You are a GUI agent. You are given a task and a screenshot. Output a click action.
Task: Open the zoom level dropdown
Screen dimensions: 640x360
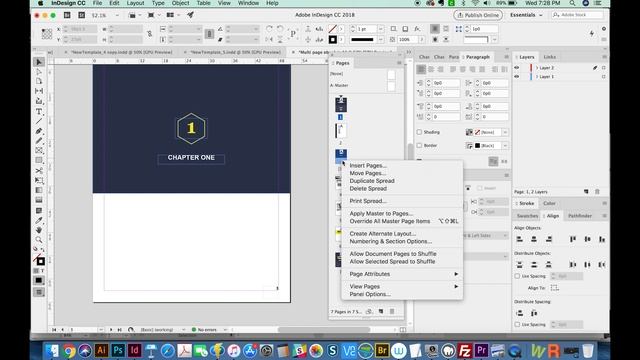coord(117,15)
